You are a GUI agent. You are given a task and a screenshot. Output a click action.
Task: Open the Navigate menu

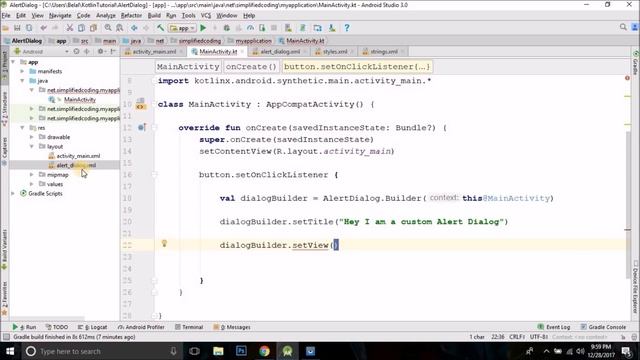click(60, 16)
